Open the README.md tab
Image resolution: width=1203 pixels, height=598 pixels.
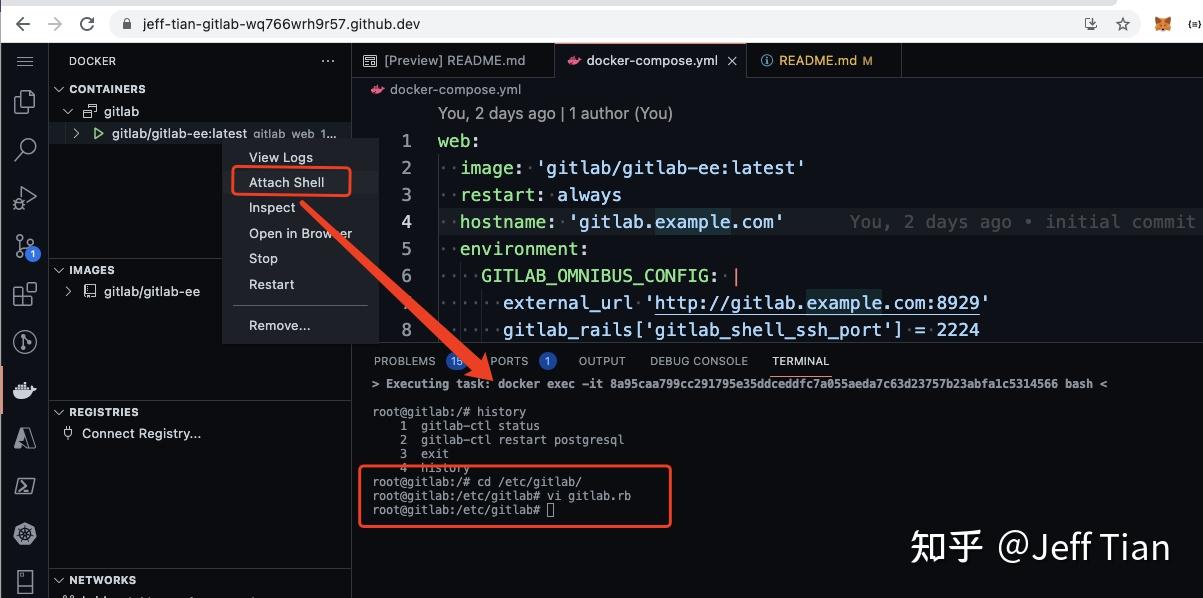pos(823,59)
